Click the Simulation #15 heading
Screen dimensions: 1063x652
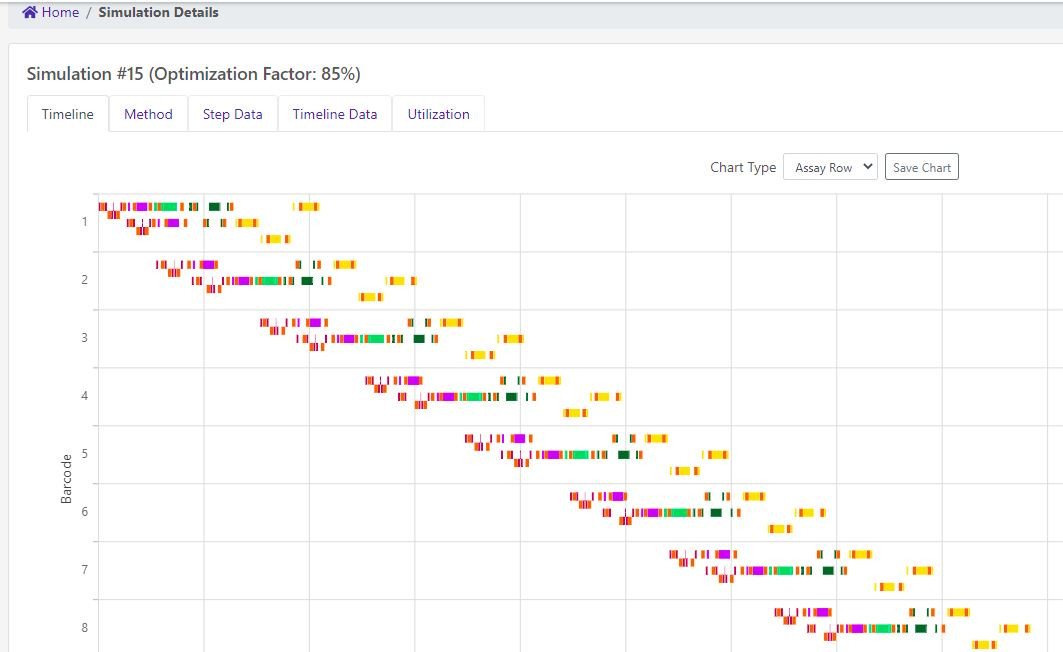(x=193, y=73)
